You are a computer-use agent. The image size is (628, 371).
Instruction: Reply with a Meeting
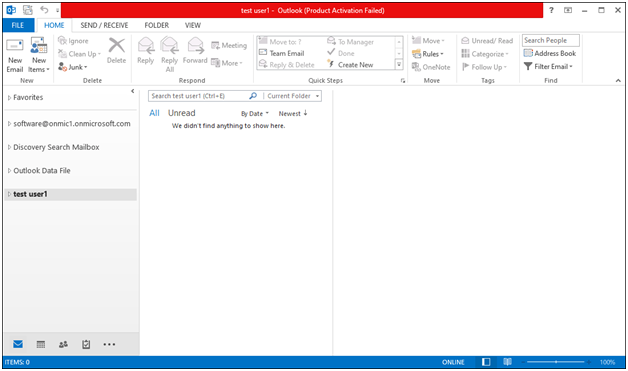point(229,45)
